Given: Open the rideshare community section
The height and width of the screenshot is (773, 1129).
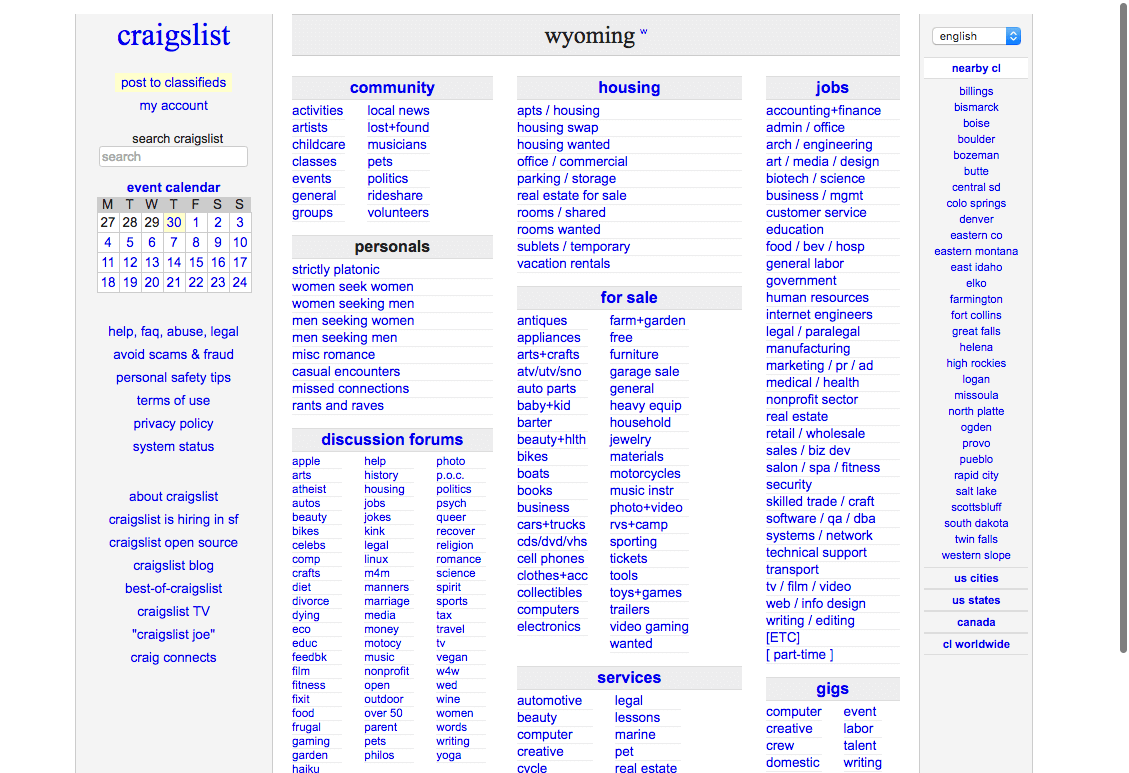Looking at the screenshot, I should click(x=395, y=195).
